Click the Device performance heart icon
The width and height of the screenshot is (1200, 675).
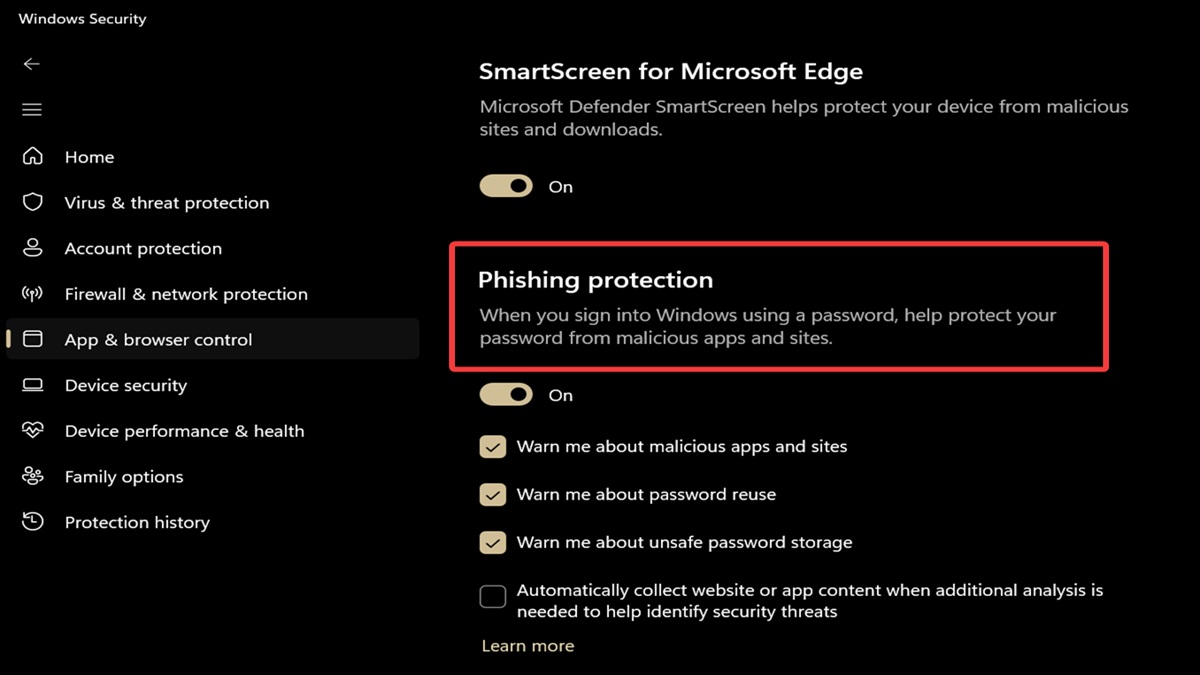tap(33, 431)
